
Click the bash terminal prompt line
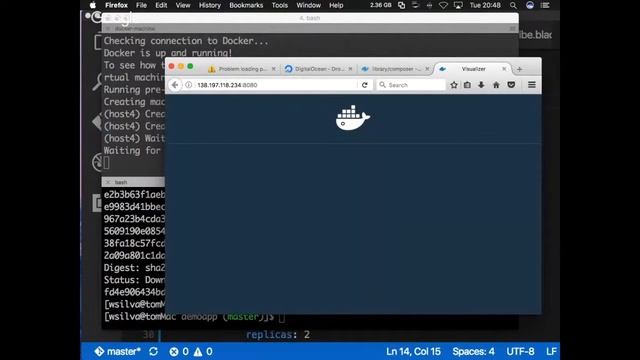click(194, 317)
